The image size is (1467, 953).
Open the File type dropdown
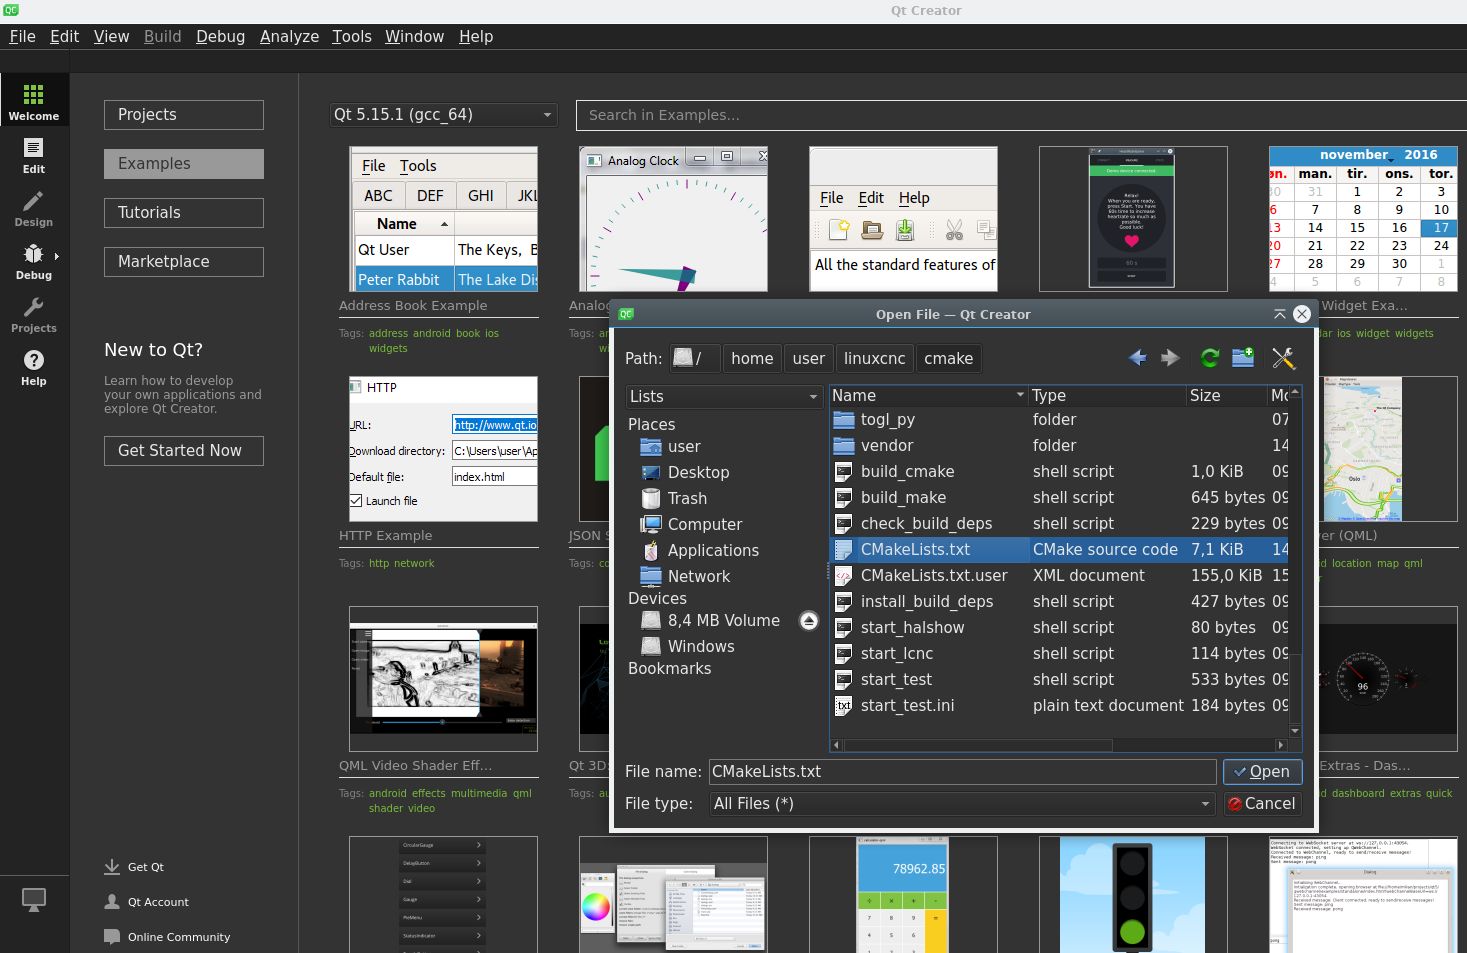click(962, 804)
